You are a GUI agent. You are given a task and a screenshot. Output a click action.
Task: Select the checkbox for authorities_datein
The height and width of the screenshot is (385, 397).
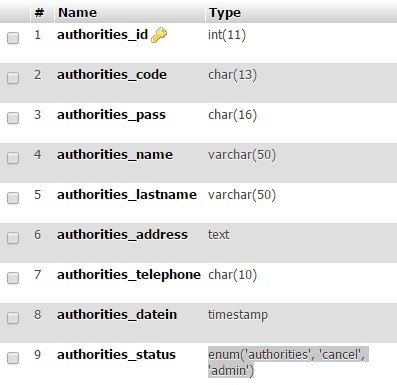(x=13, y=318)
